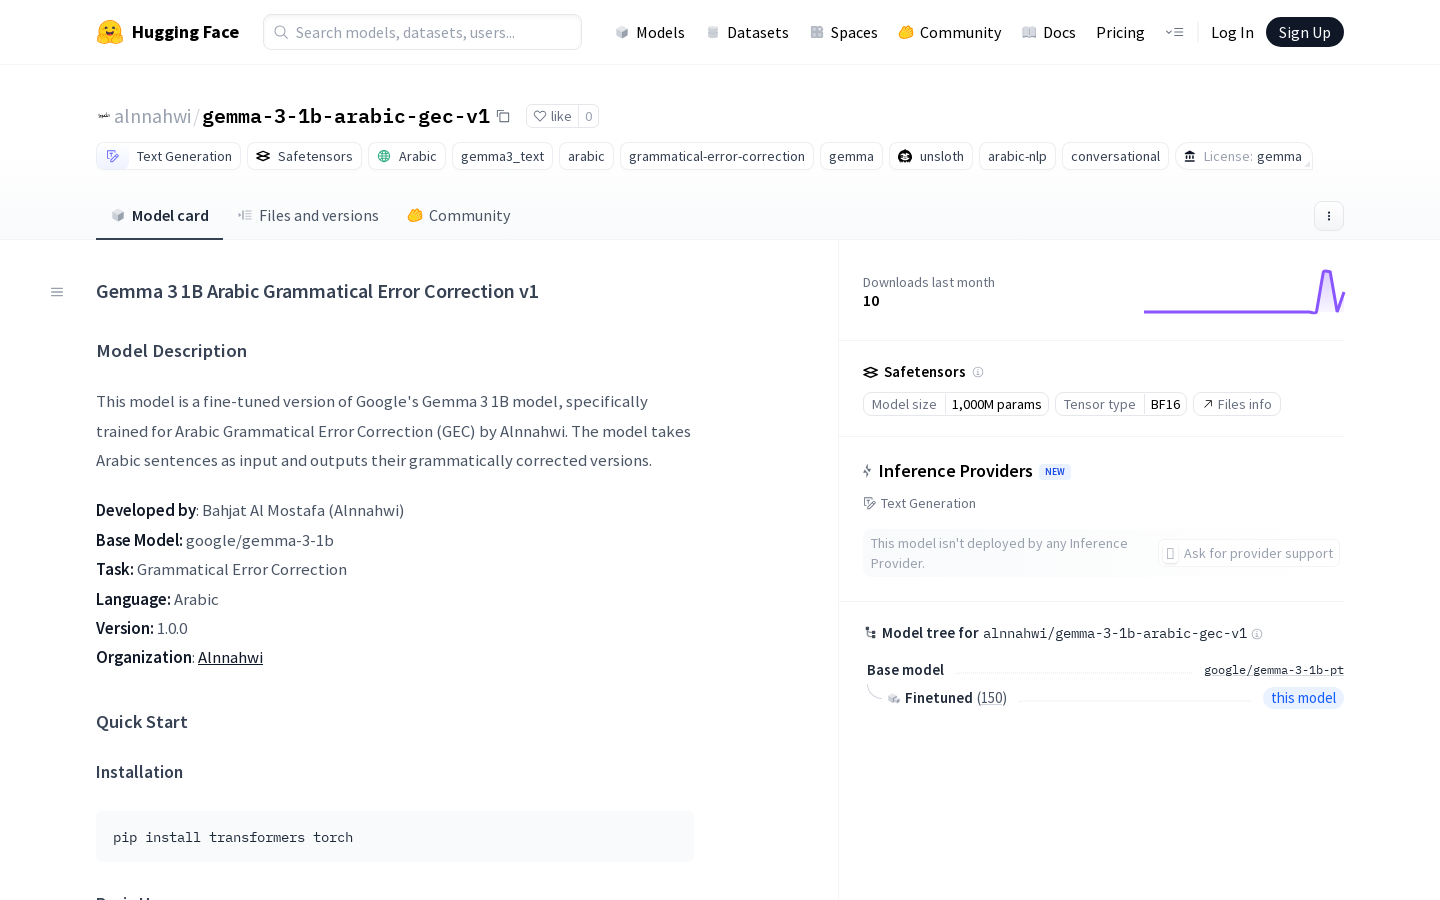Viewport: 1440px width, 900px height.
Task: Click the BF16 tensor type value
Action: (1165, 404)
